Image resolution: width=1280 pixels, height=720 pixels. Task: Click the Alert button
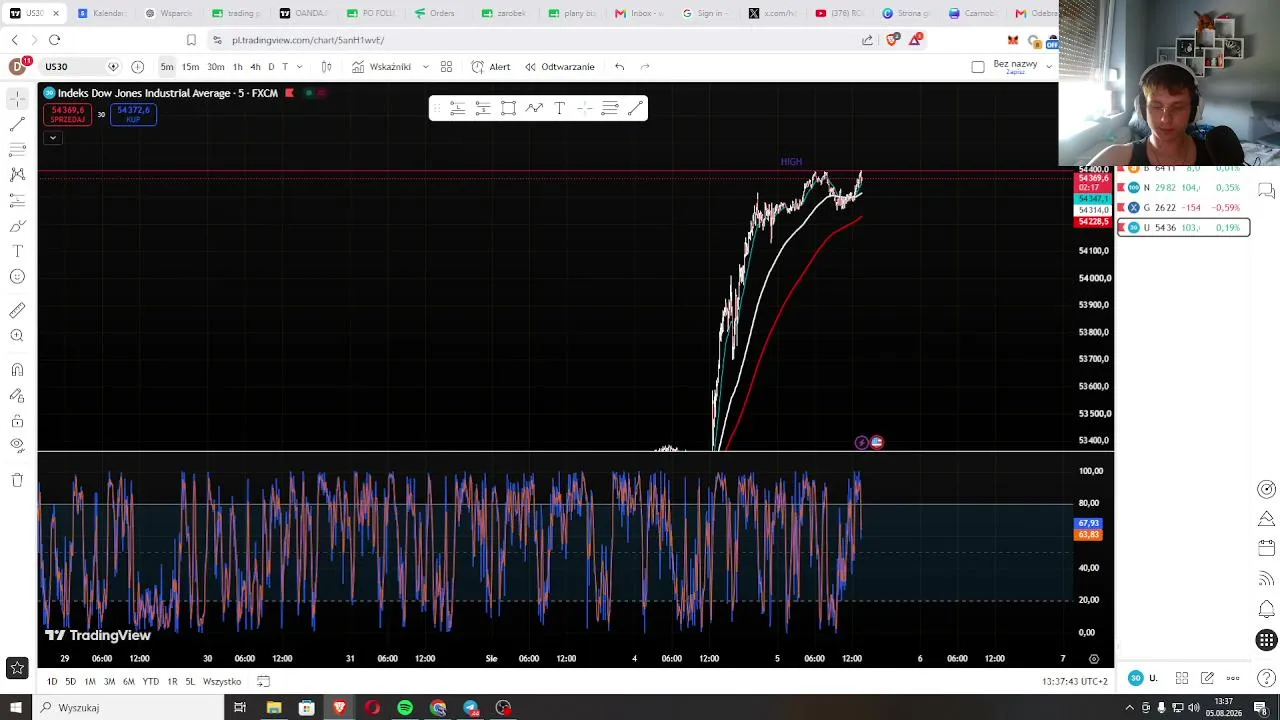(491, 67)
